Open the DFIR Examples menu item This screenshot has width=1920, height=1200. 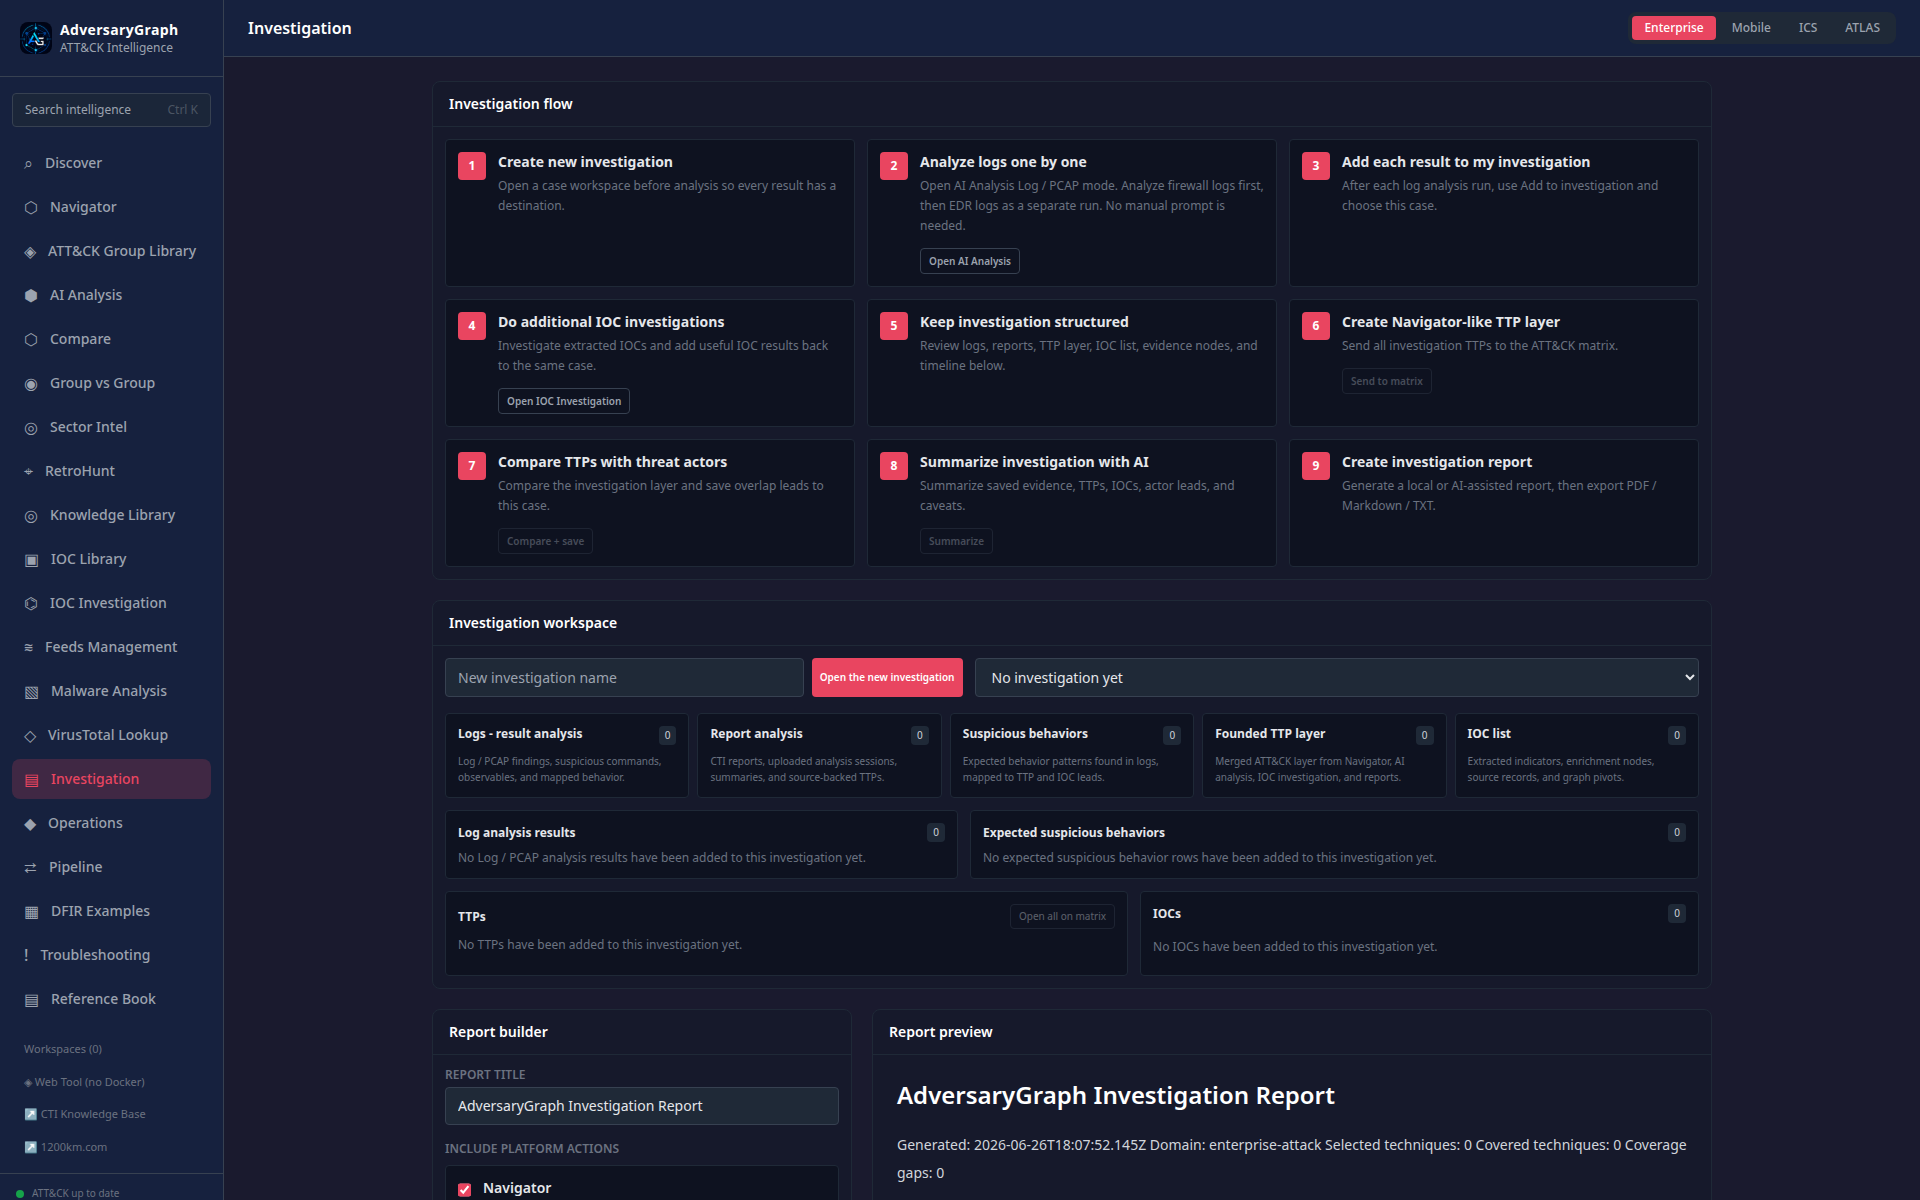[111, 911]
